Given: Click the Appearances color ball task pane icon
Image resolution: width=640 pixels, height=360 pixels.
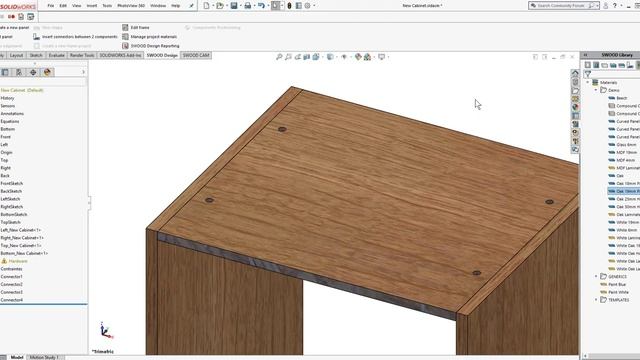Looking at the screenshot, I should 575,107.
